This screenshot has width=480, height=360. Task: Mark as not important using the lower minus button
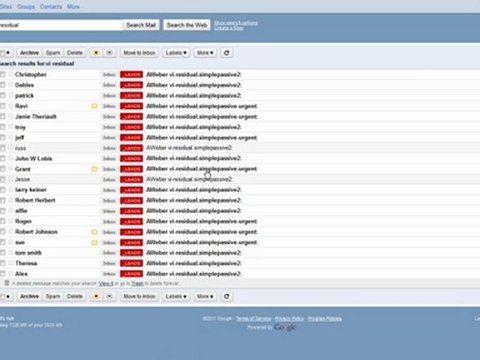109,296
